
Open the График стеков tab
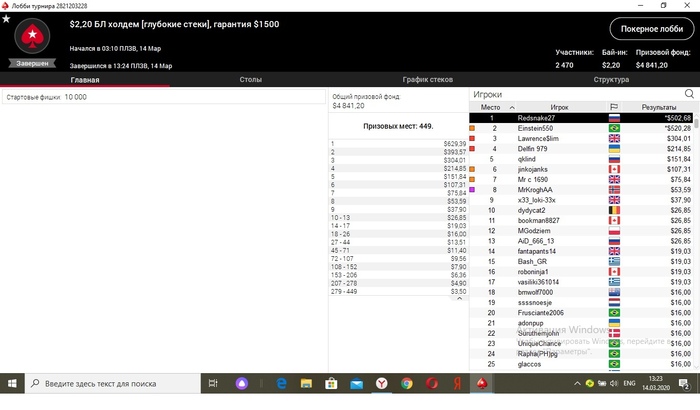[428, 79]
